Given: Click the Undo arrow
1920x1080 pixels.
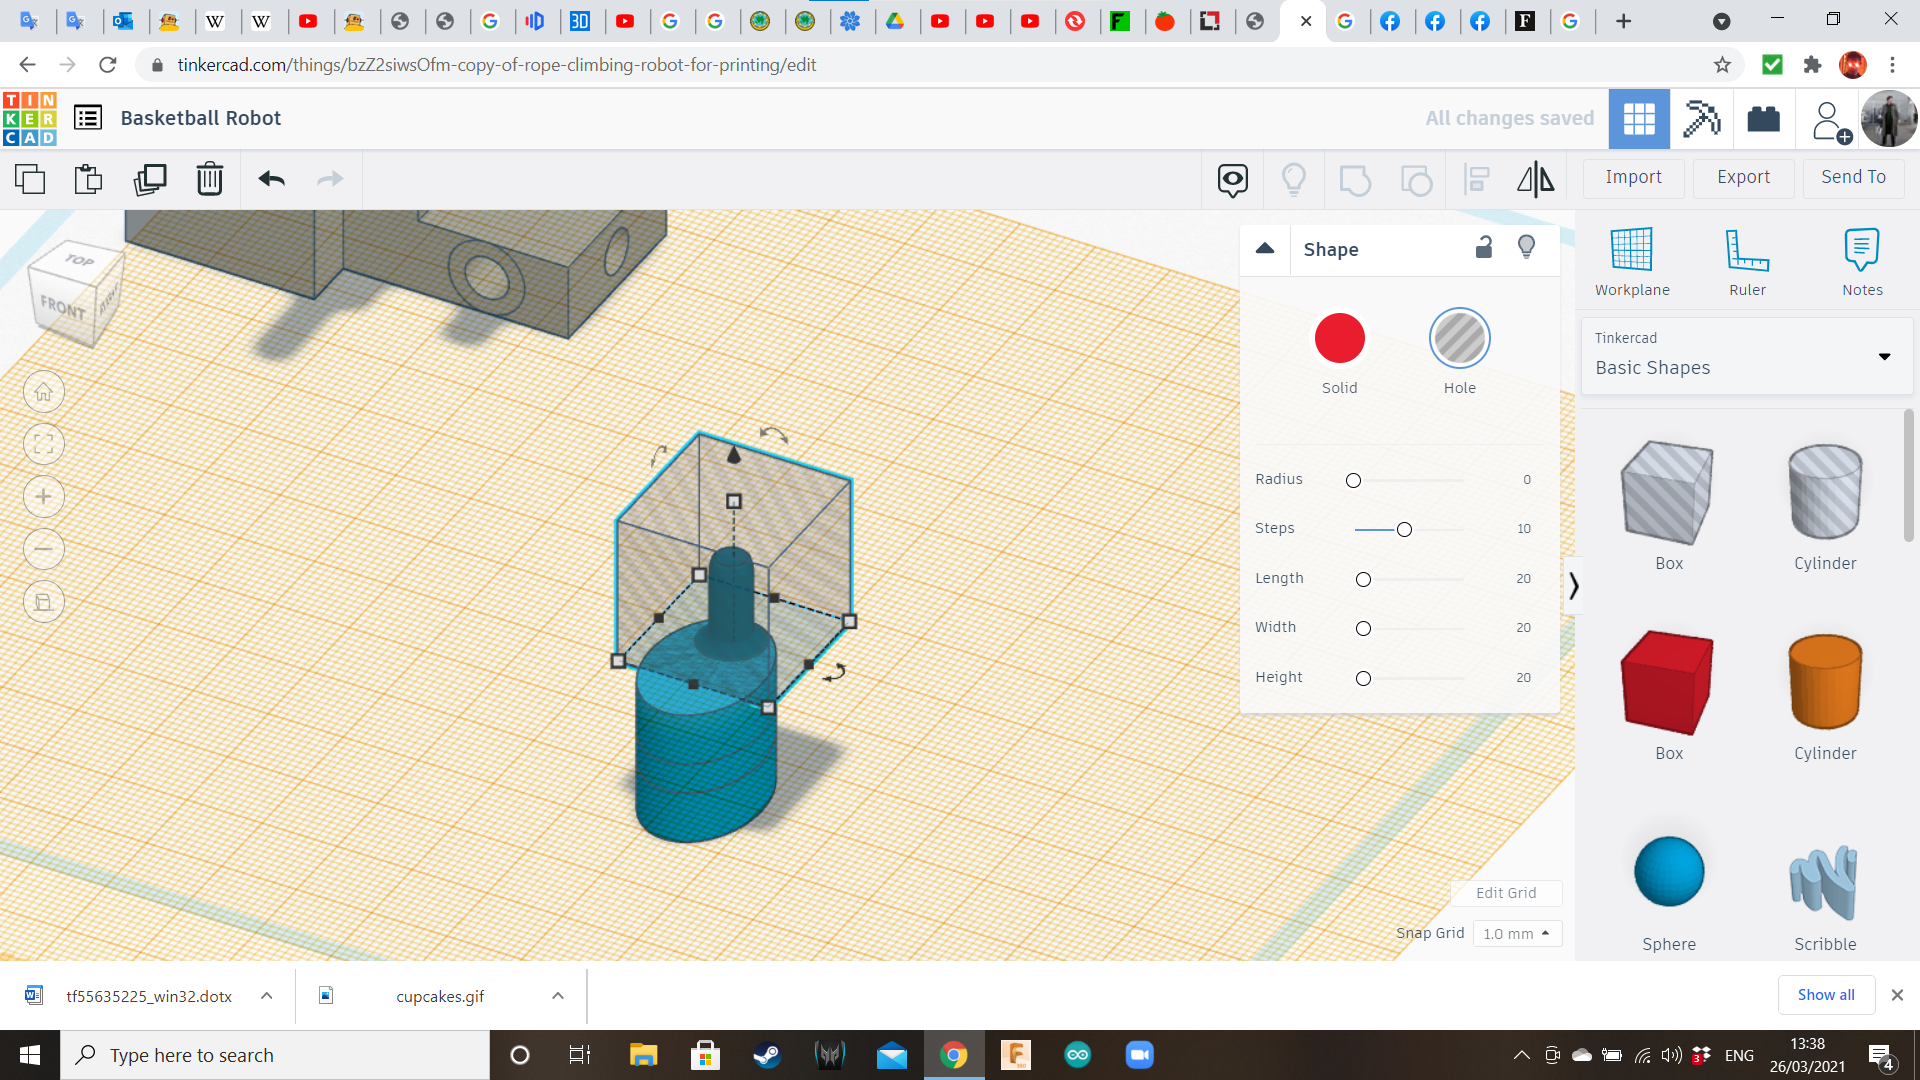Looking at the screenshot, I should pyautogui.click(x=271, y=179).
